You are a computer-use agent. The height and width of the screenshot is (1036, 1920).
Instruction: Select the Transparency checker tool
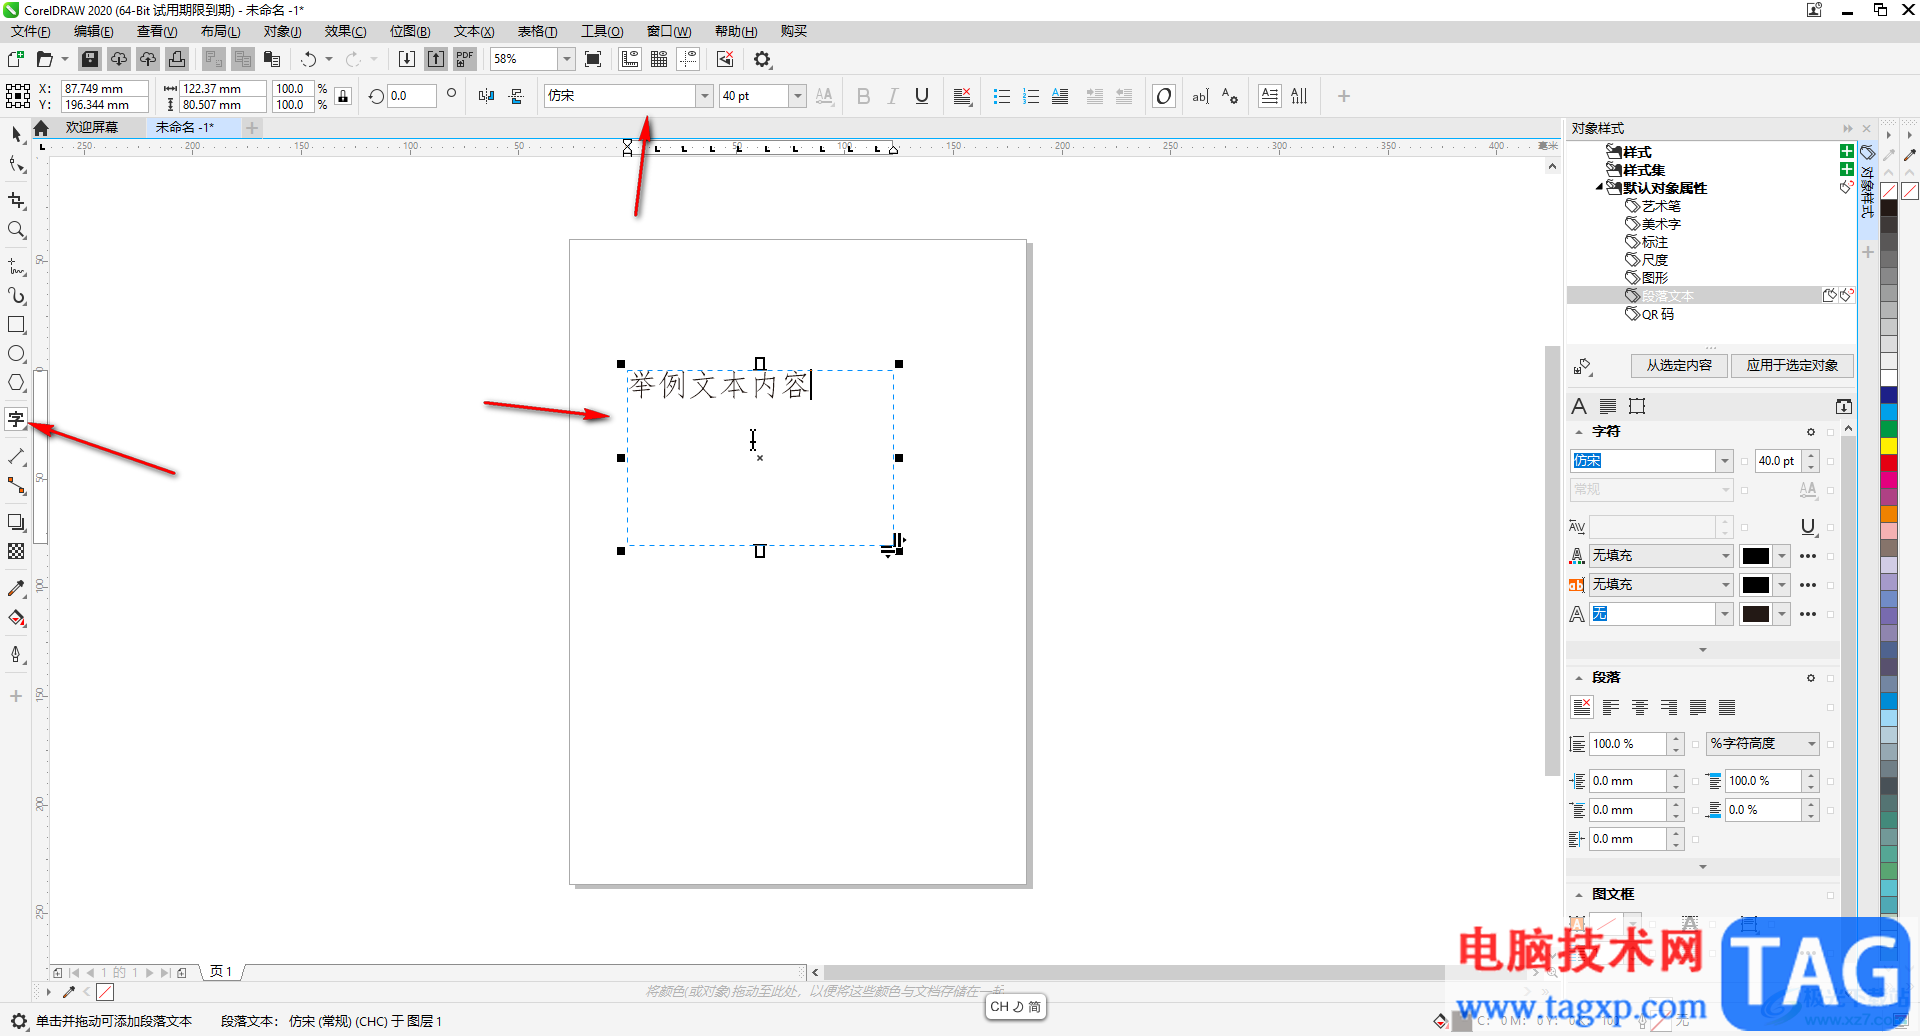point(16,551)
